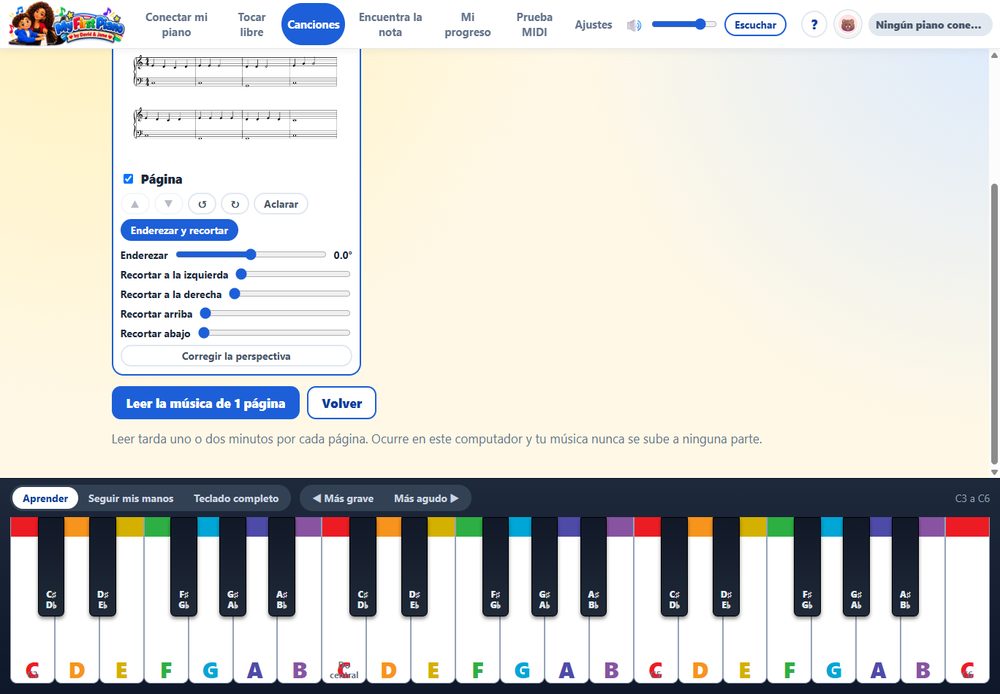
Task: Click the volume slider
Action: coord(684,25)
